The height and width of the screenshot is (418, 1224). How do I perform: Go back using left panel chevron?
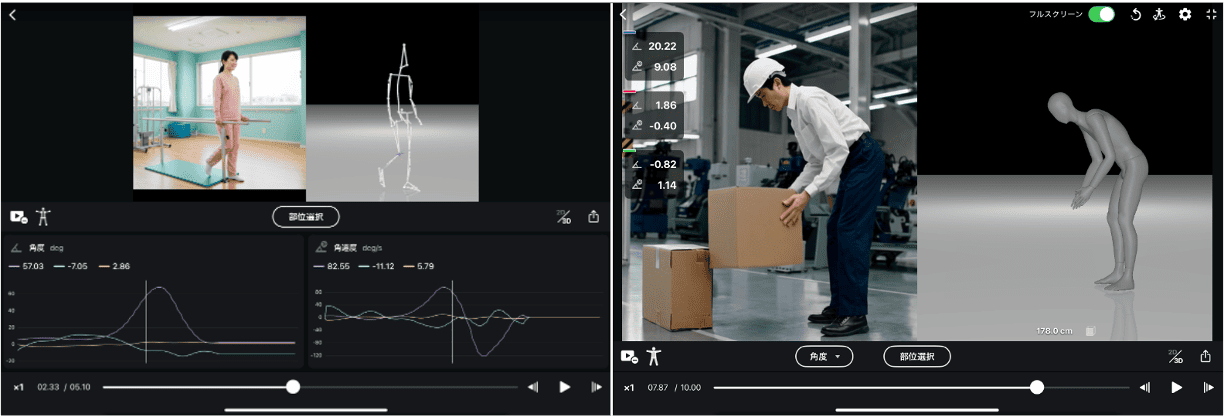pyautogui.click(x=12, y=15)
